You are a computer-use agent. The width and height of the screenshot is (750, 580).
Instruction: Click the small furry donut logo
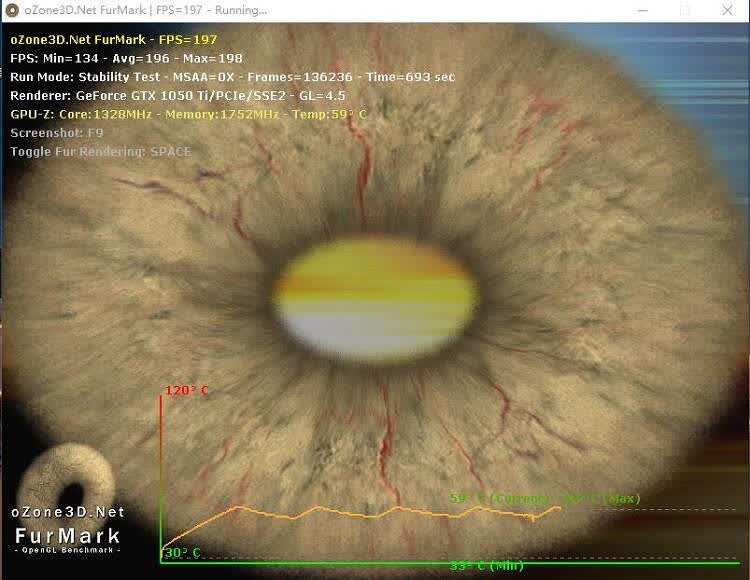point(67,480)
